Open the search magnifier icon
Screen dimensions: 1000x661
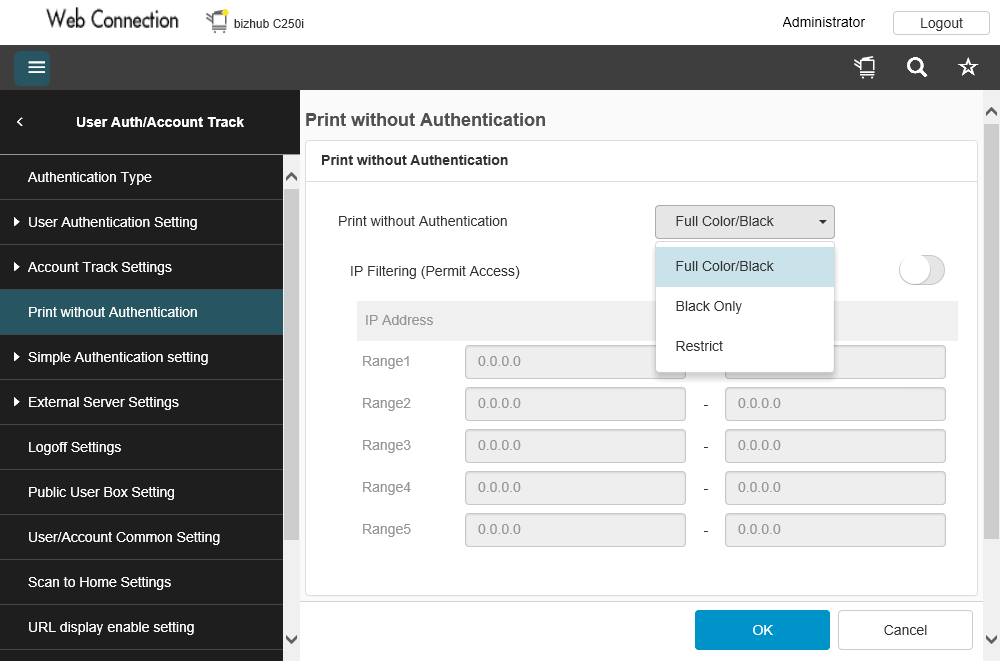(x=916, y=68)
